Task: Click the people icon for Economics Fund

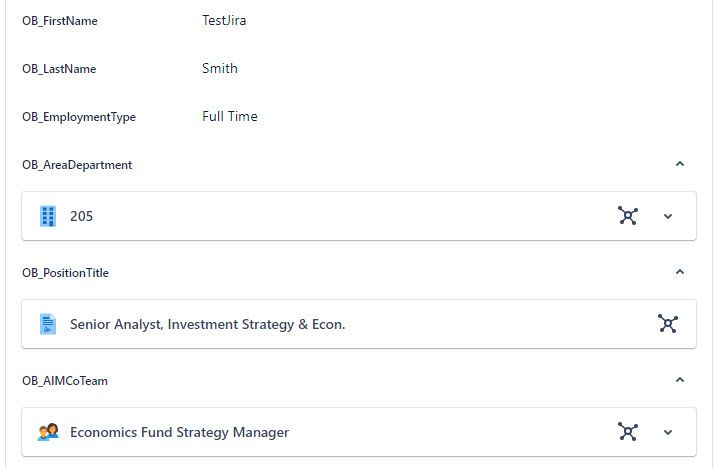Action: 48,431
